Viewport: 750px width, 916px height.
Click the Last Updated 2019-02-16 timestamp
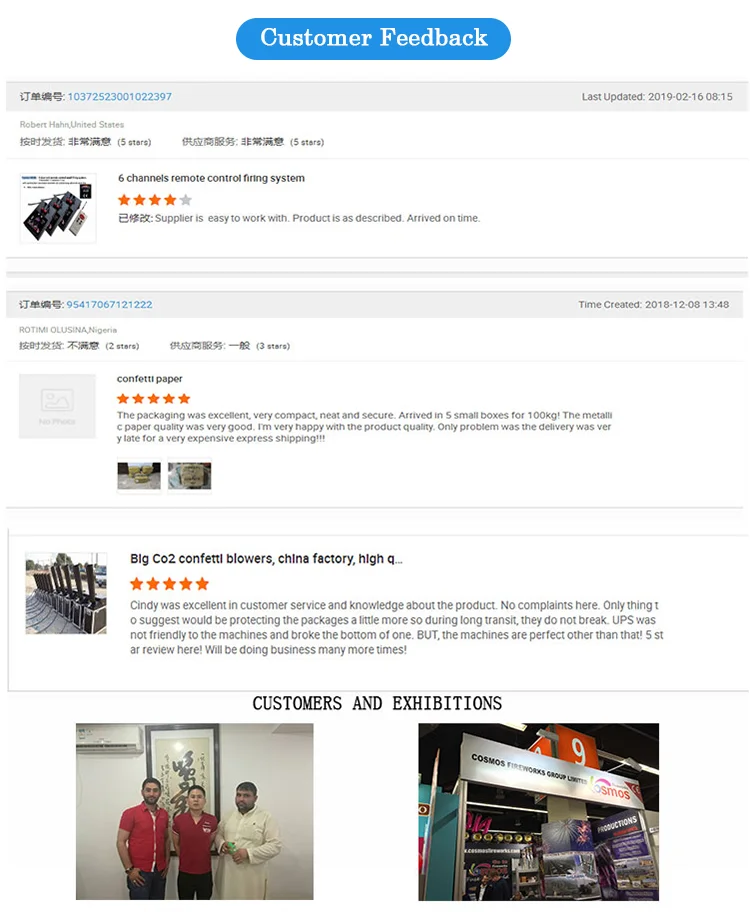[x=657, y=96]
